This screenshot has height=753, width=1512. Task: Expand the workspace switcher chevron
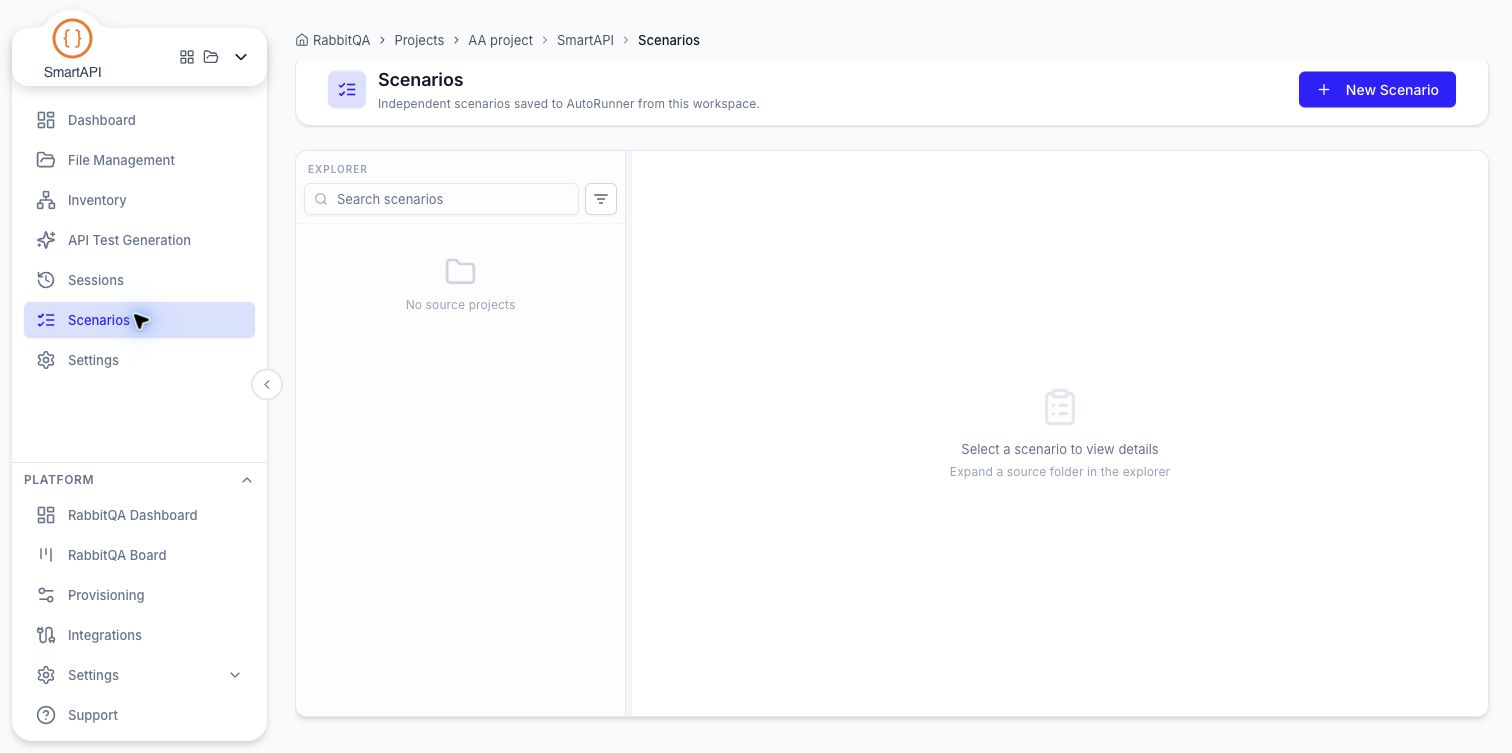[x=241, y=57]
